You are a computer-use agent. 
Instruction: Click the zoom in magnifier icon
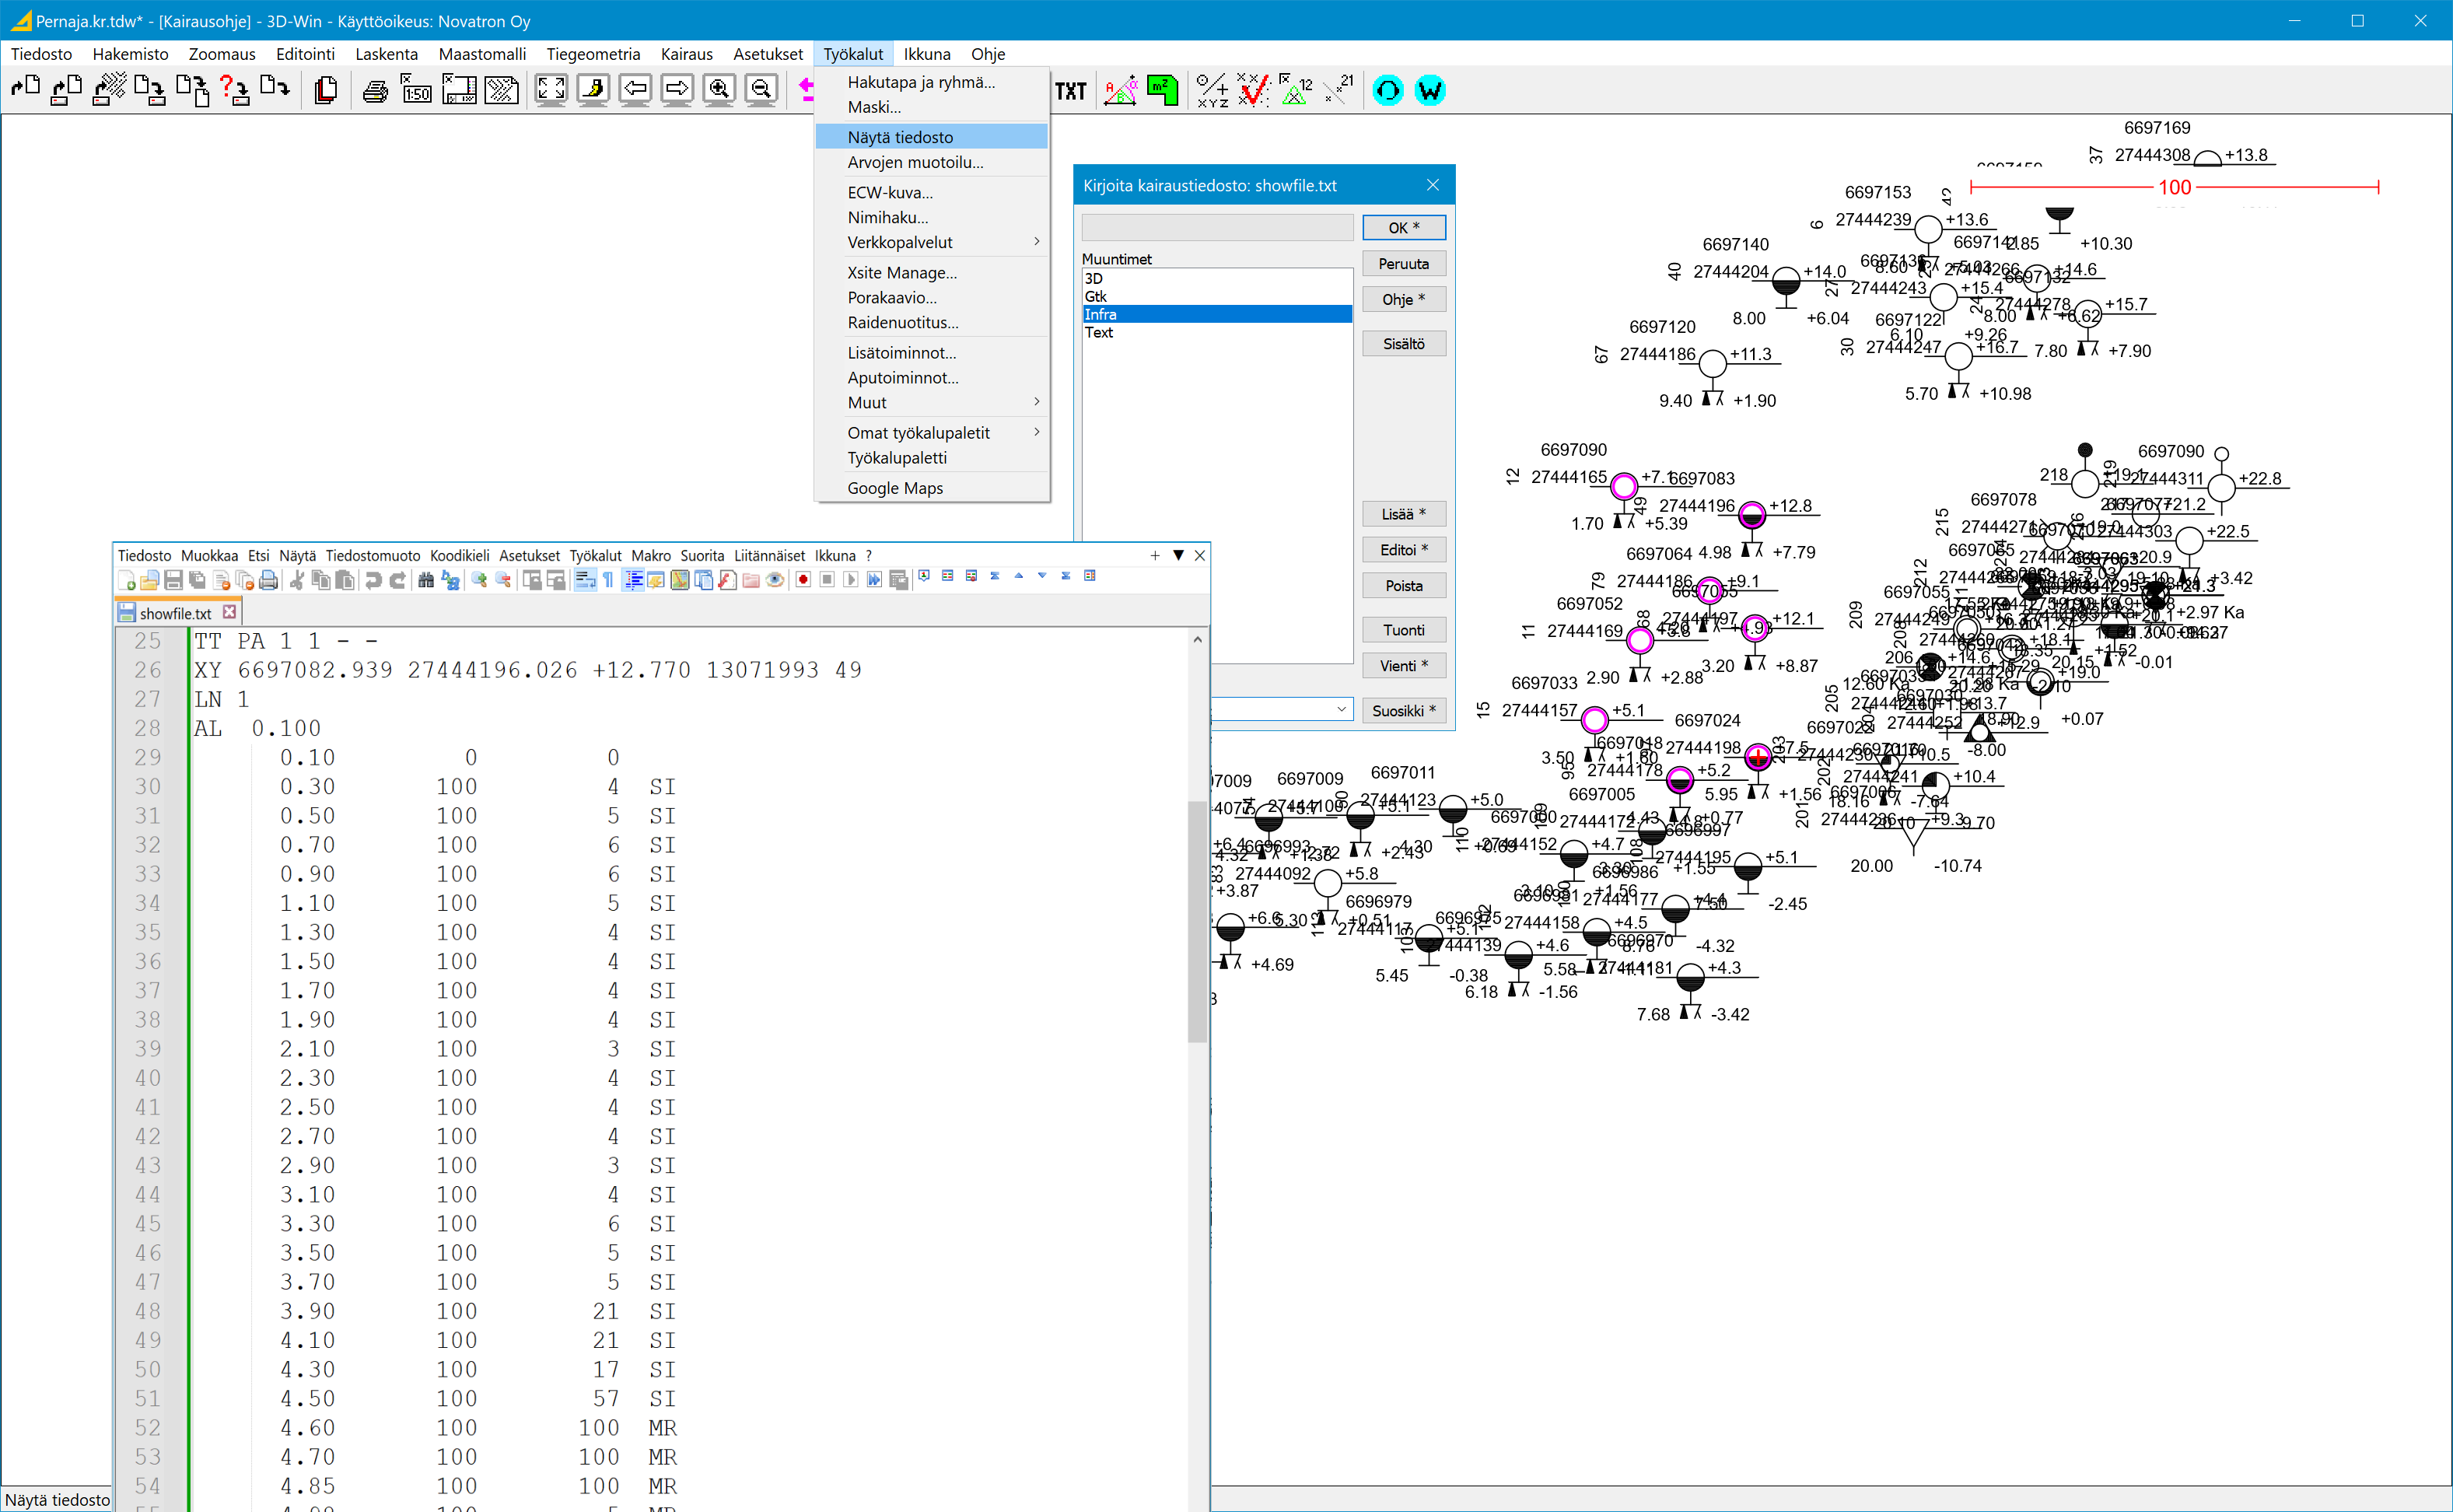[718, 90]
